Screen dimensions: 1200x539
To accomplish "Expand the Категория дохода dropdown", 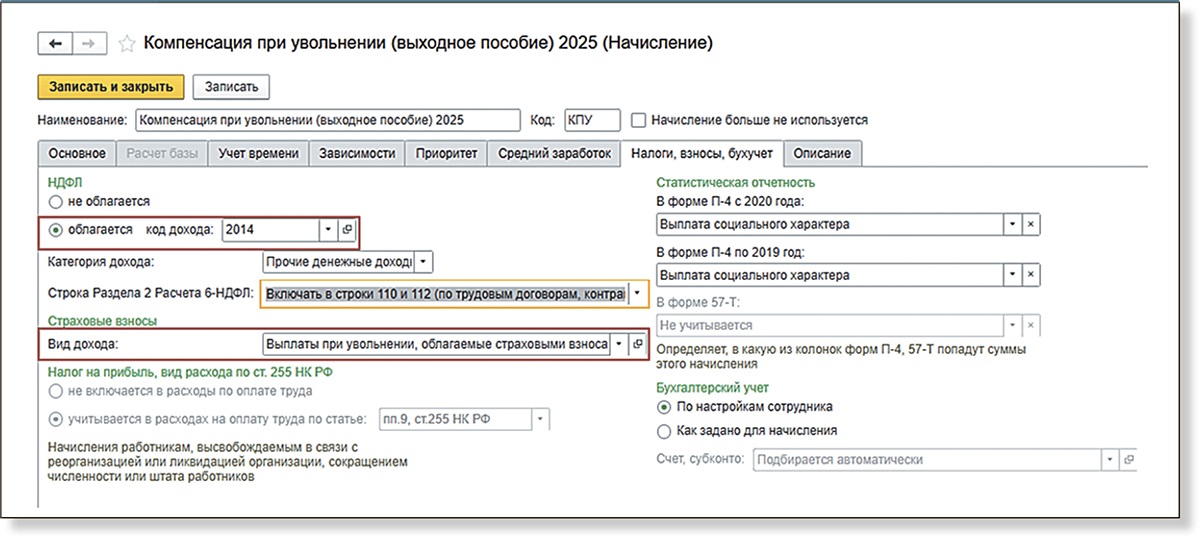I will click(x=423, y=262).
